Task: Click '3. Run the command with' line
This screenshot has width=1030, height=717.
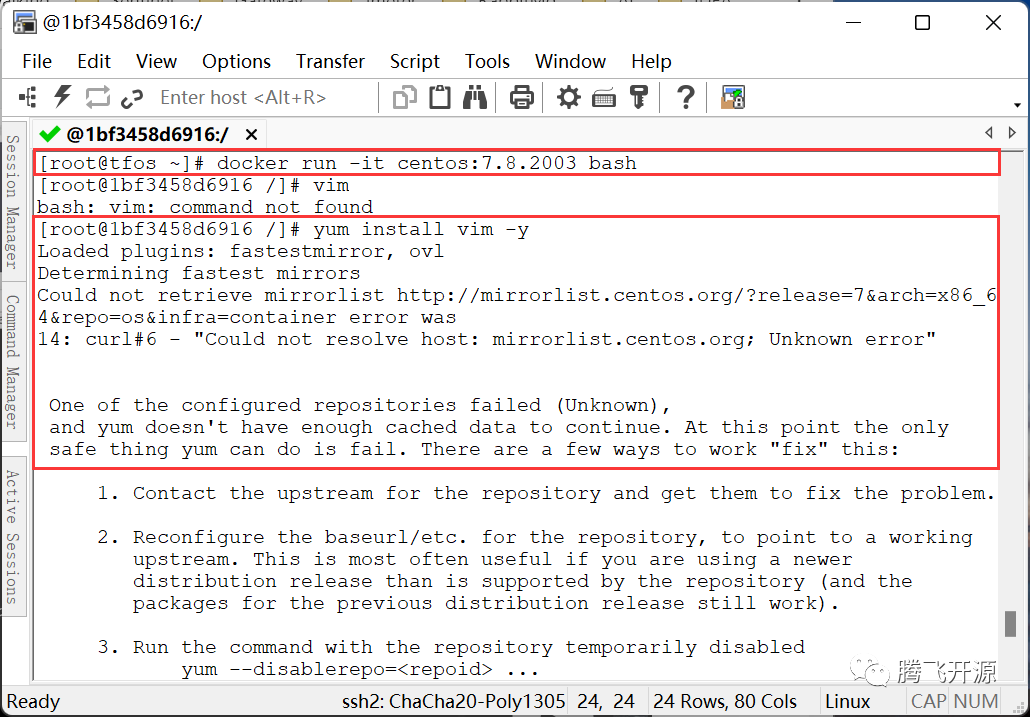Action: coord(451,647)
